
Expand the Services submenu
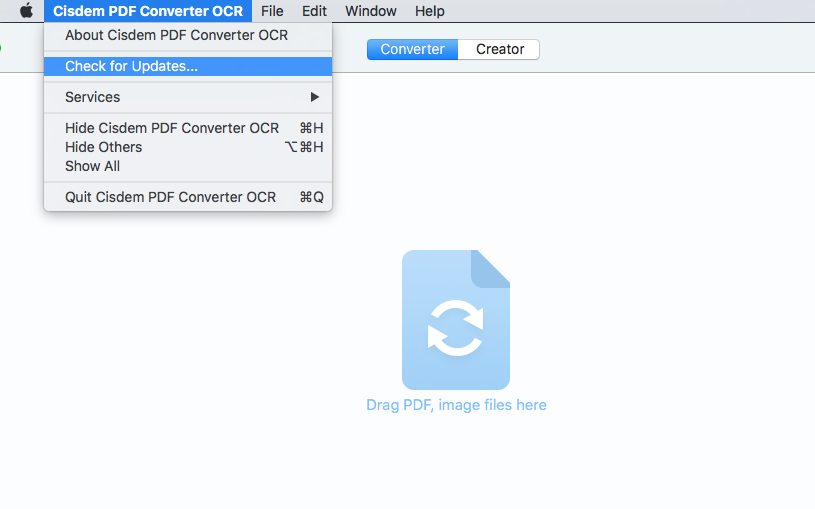[188, 97]
